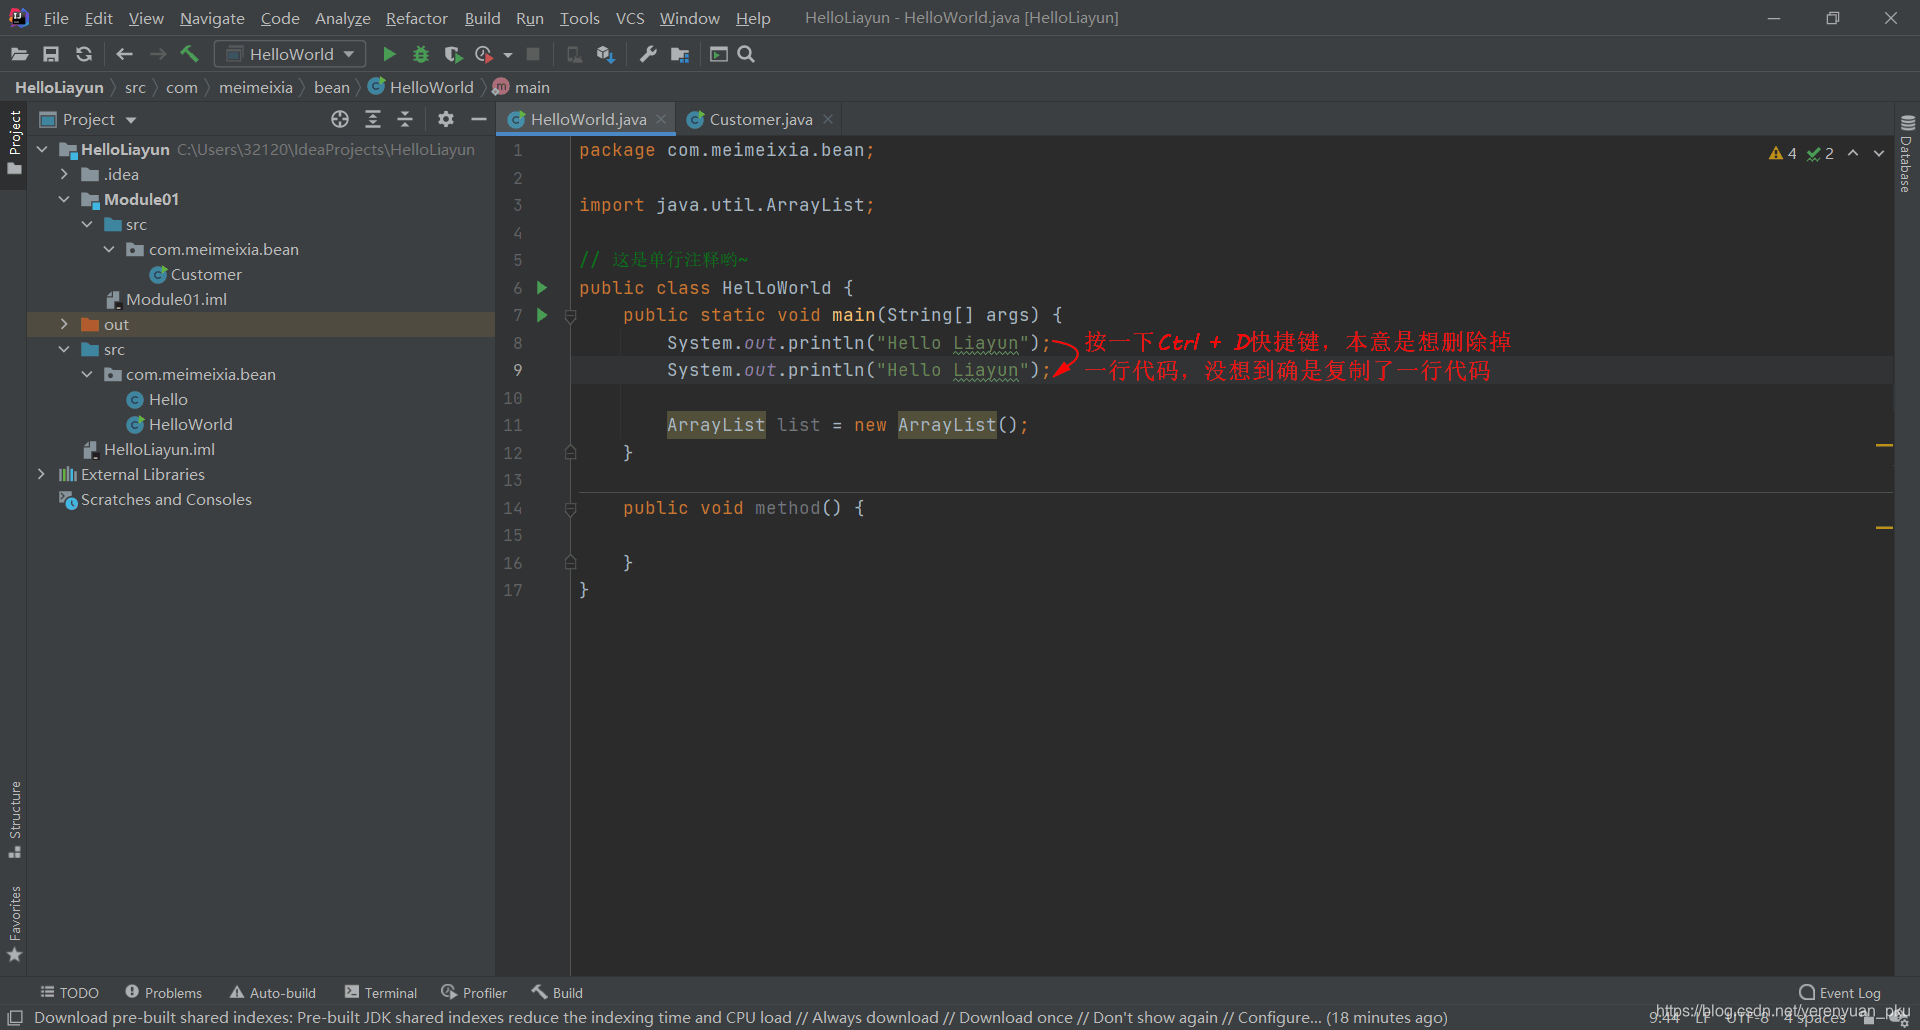Expand the .idea folder
This screenshot has height=1030, width=1920.
click(64, 174)
